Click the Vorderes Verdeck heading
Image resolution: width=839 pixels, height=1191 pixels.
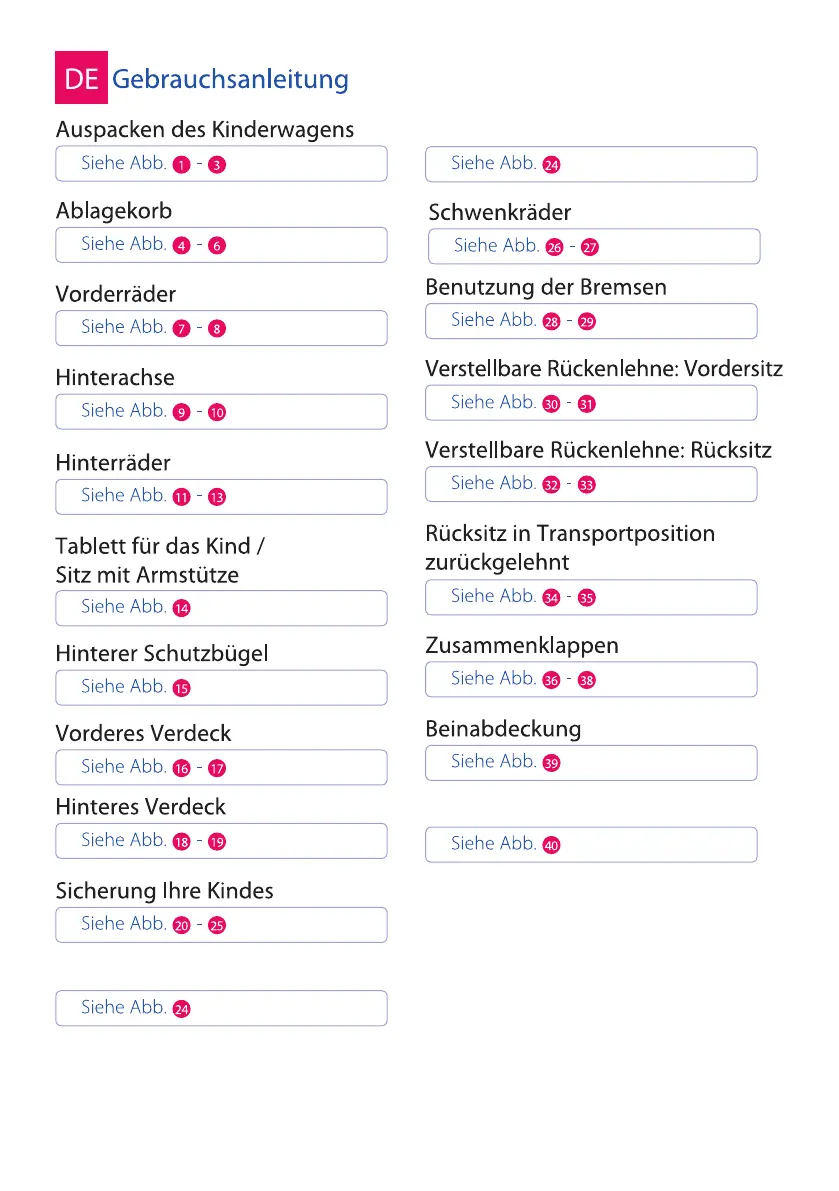tap(143, 734)
